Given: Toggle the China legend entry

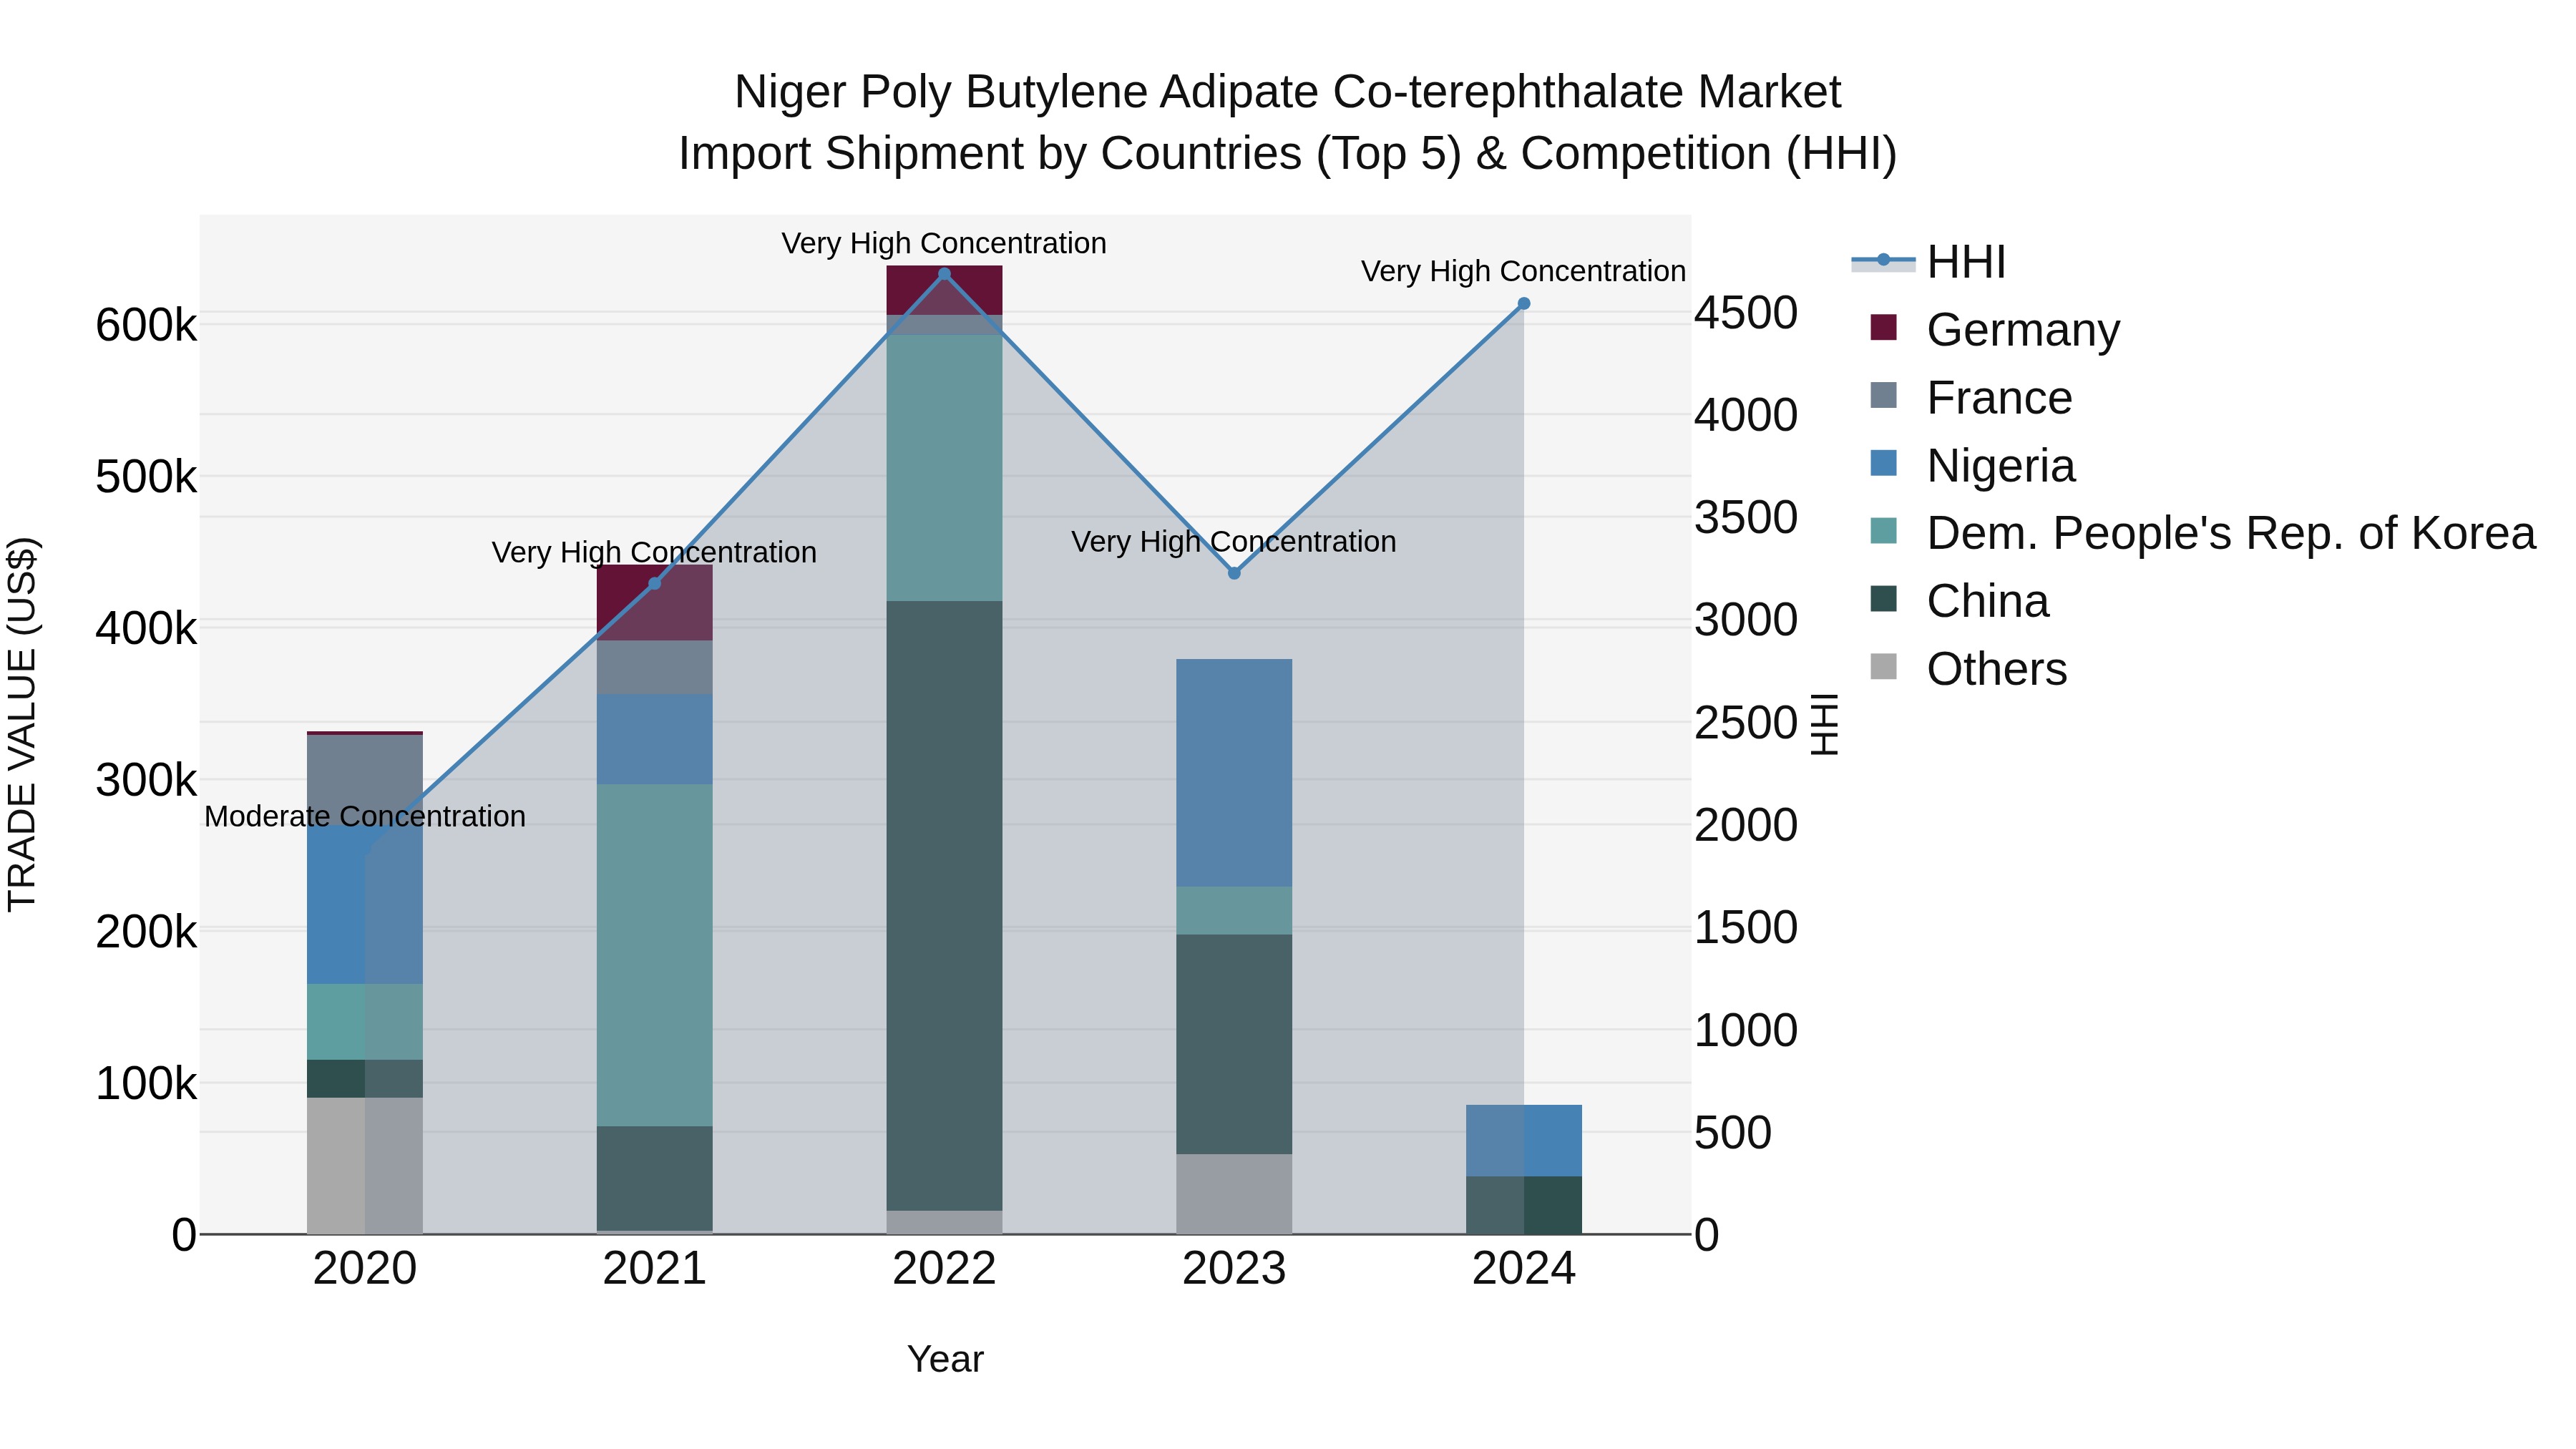Looking at the screenshot, I should click(1959, 601).
